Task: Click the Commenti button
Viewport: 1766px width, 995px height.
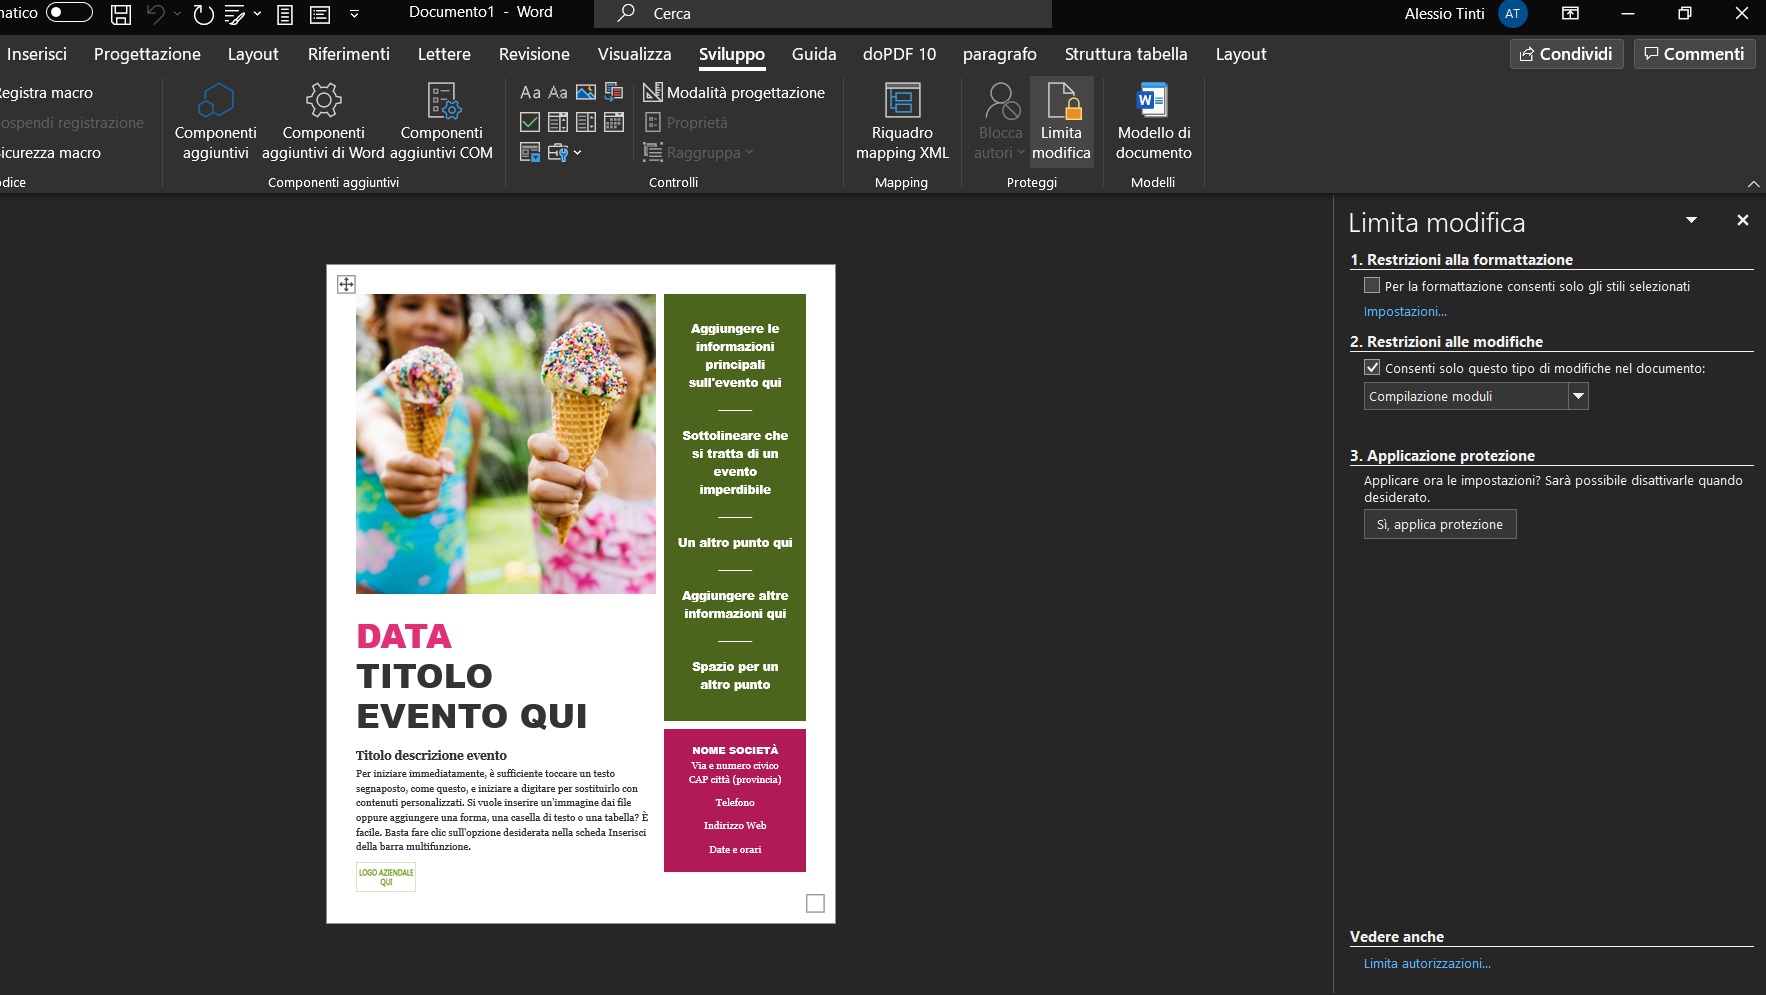Action: point(1694,54)
